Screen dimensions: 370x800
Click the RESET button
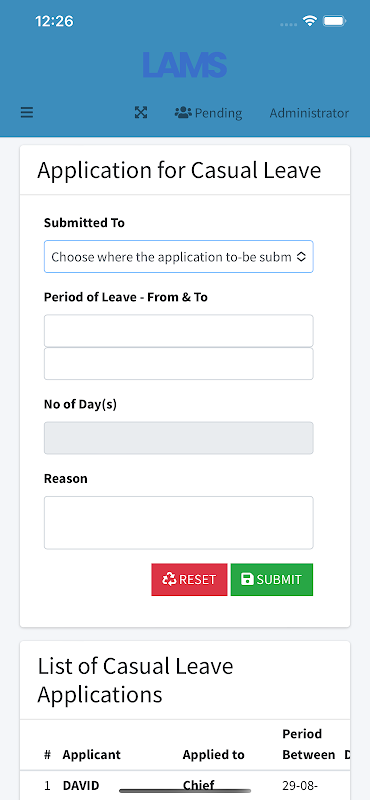189,580
